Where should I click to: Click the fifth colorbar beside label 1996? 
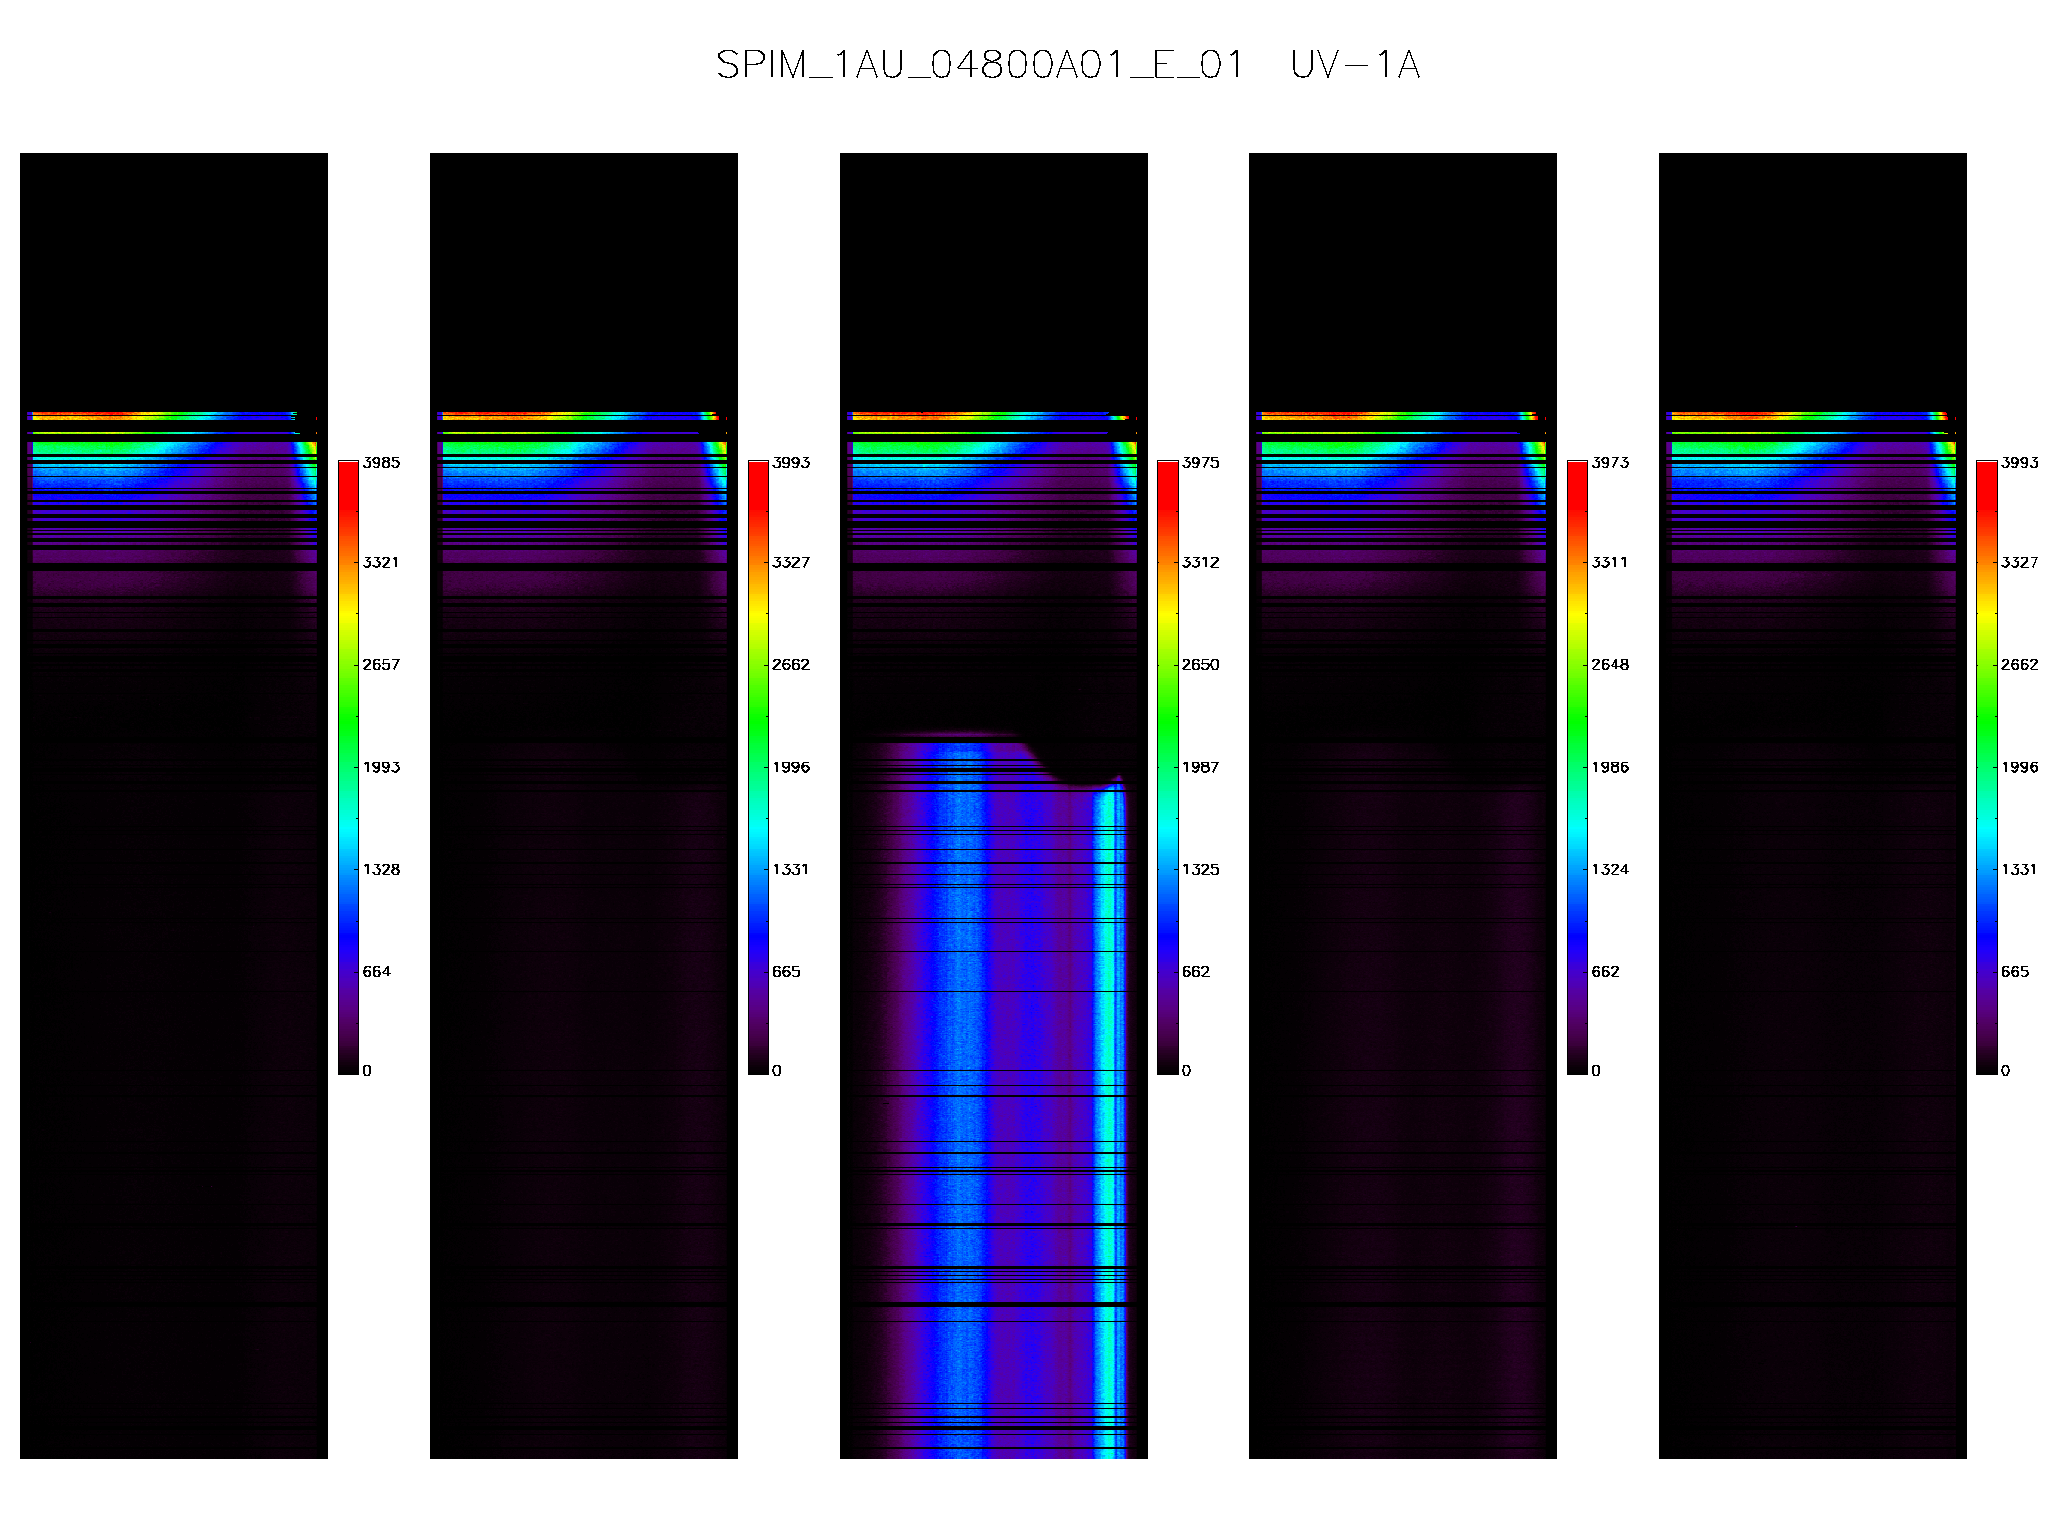pos(1987,767)
